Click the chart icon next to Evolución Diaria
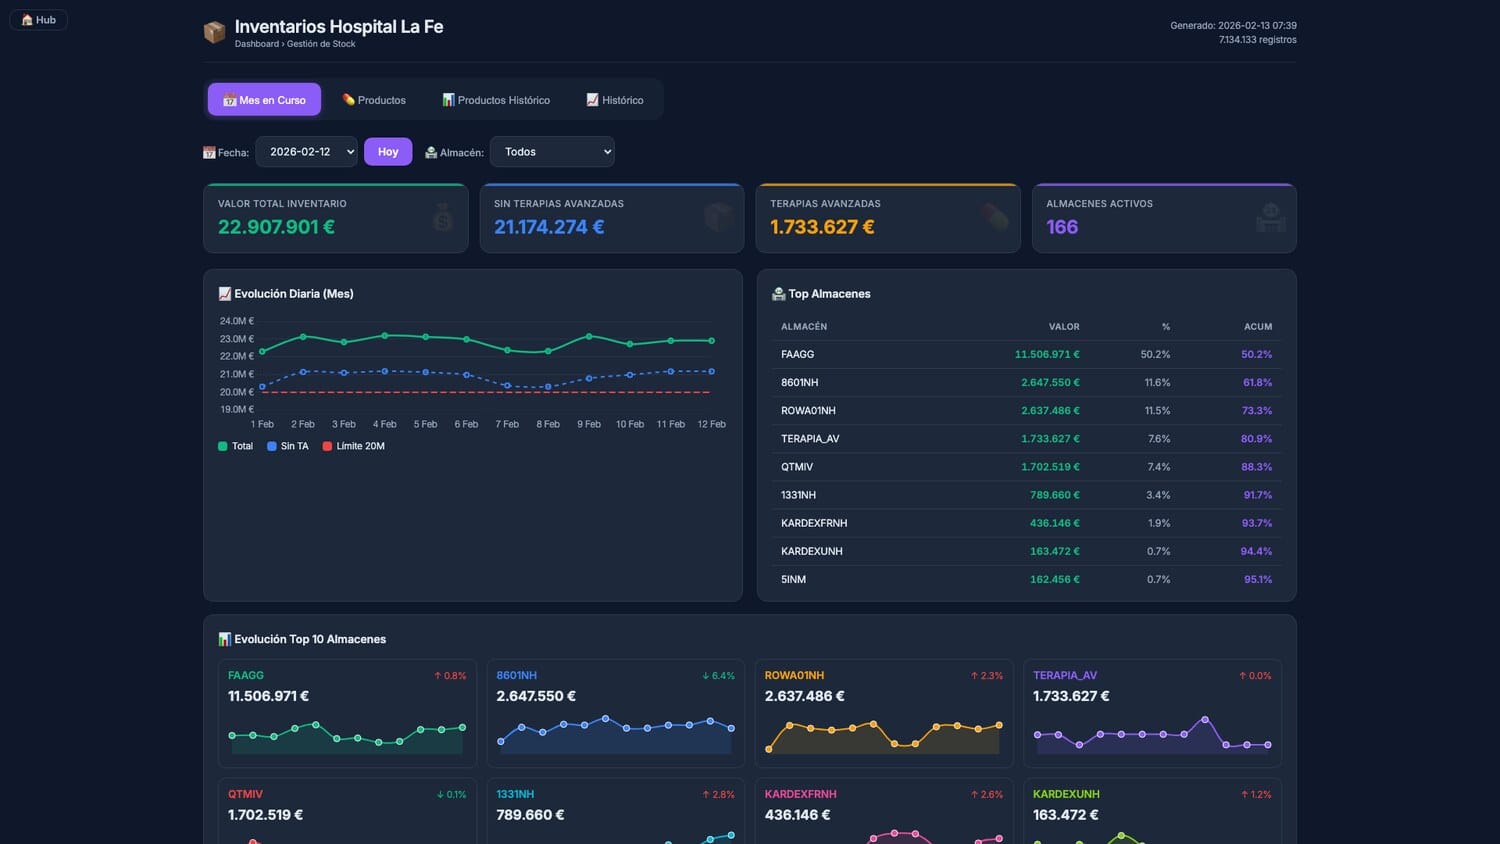 tap(225, 294)
